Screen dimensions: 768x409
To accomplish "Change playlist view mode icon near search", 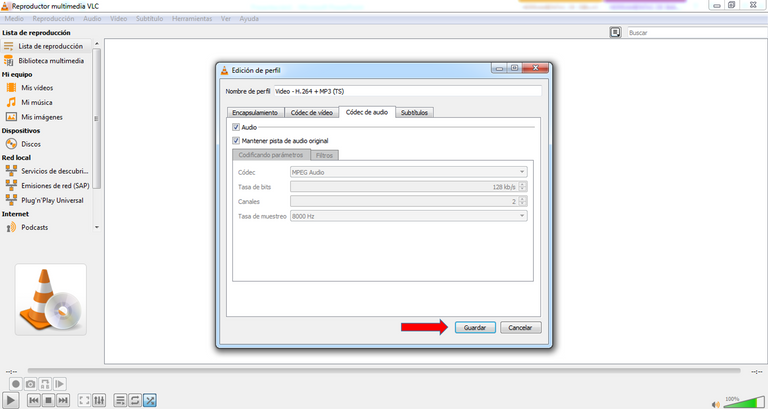I will 615,32.
